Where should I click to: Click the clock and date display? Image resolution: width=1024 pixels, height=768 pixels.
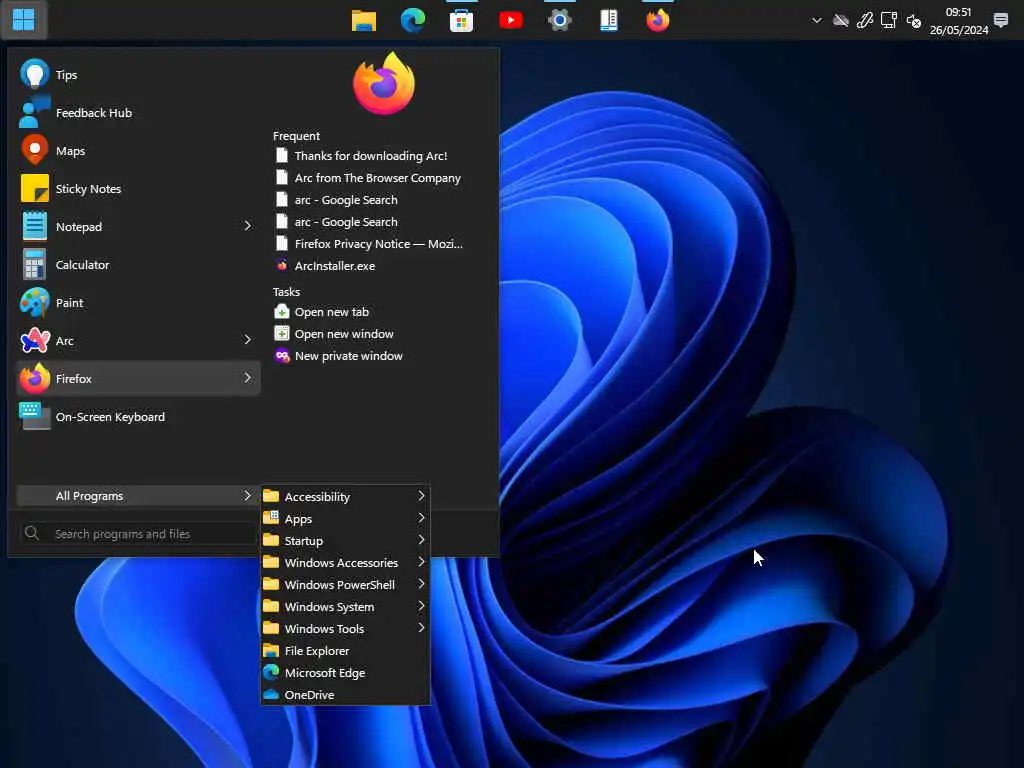(x=959, y=21)
